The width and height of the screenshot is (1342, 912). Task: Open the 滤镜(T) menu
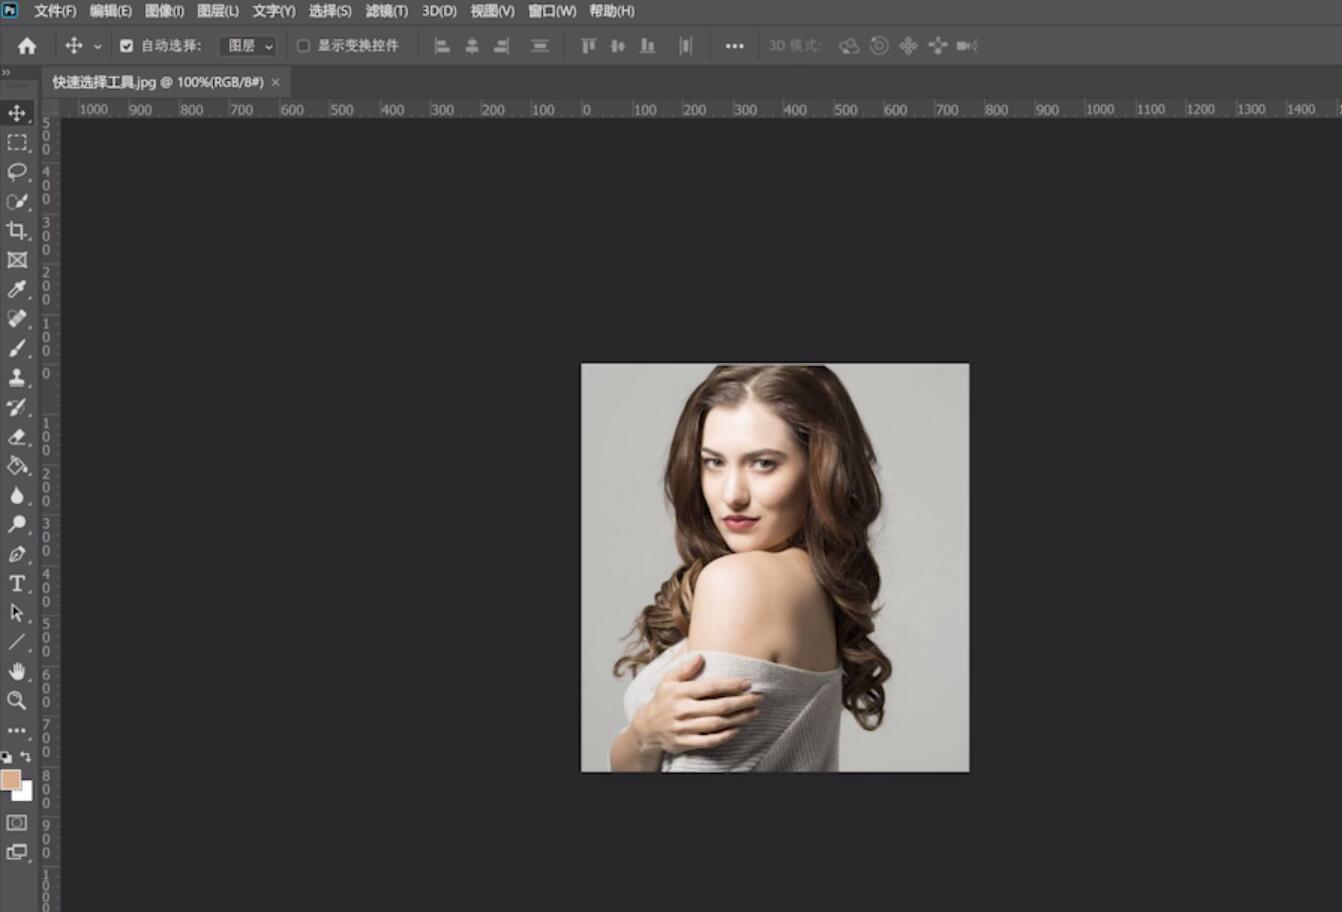coord(387,11)
